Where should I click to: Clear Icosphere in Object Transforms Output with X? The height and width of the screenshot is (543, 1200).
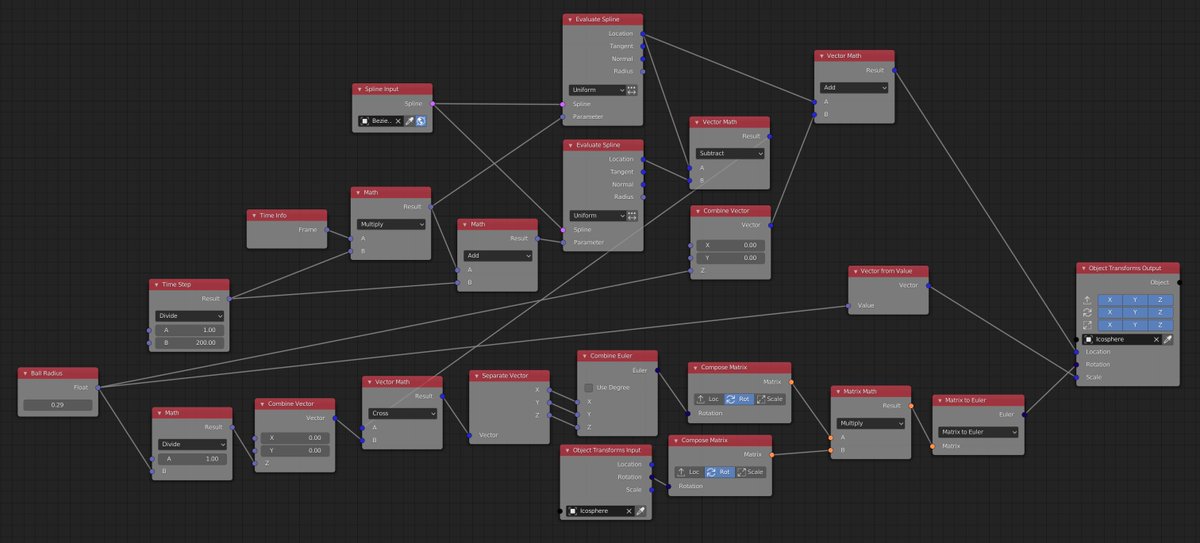1155,339
